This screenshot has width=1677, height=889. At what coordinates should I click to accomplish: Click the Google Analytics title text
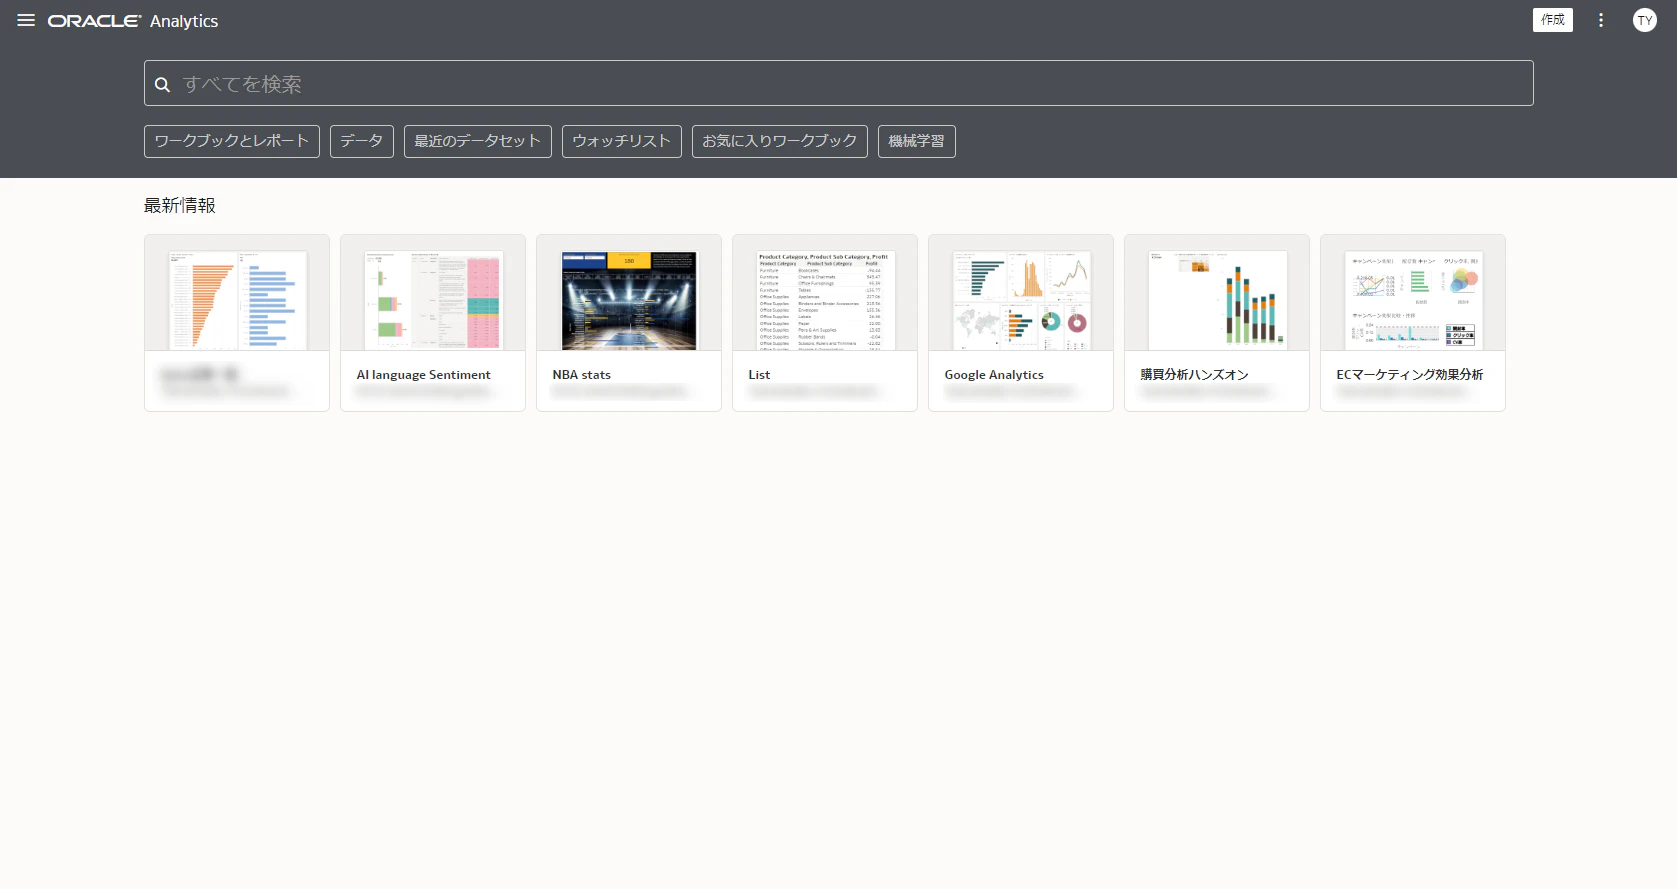(994, 375)
